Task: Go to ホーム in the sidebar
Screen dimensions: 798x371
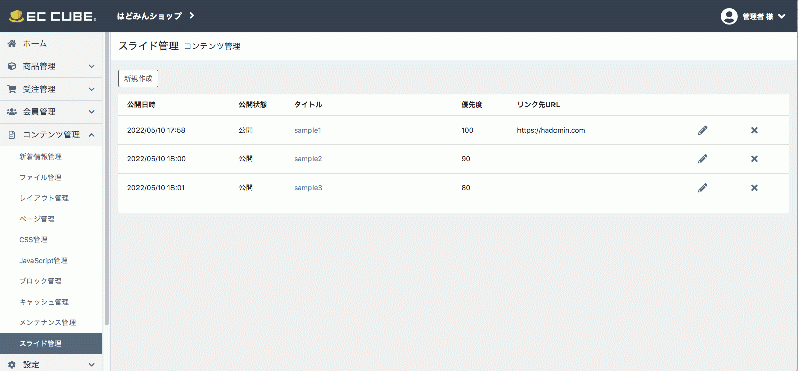Action: [x=35, y=44]
